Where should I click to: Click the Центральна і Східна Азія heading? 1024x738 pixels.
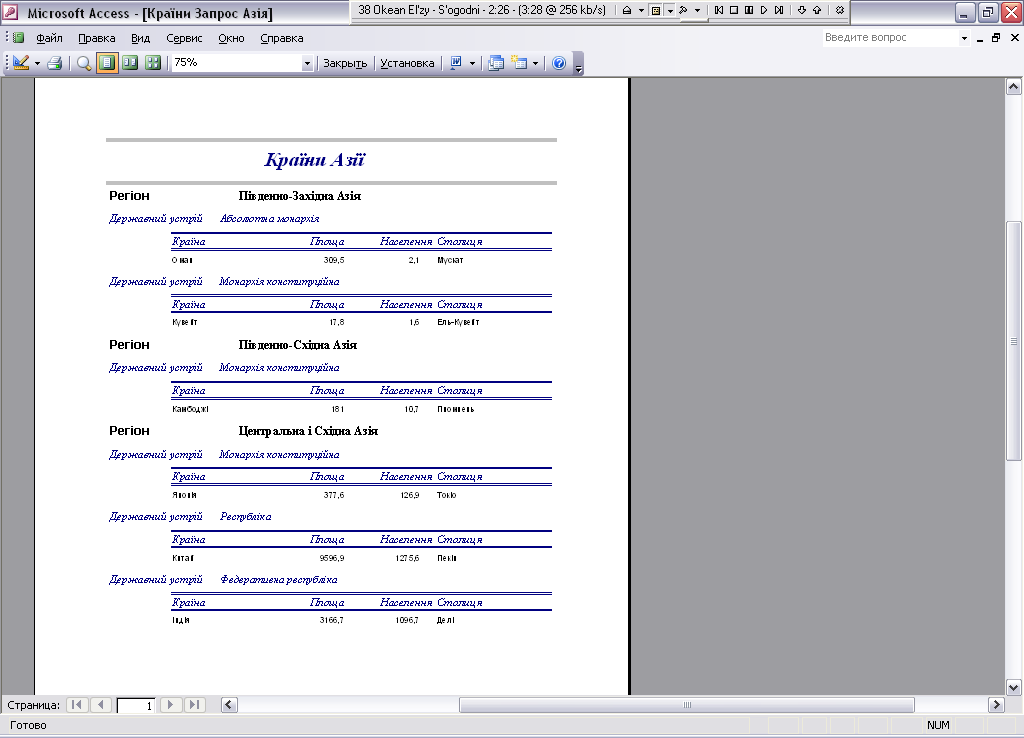308,431
